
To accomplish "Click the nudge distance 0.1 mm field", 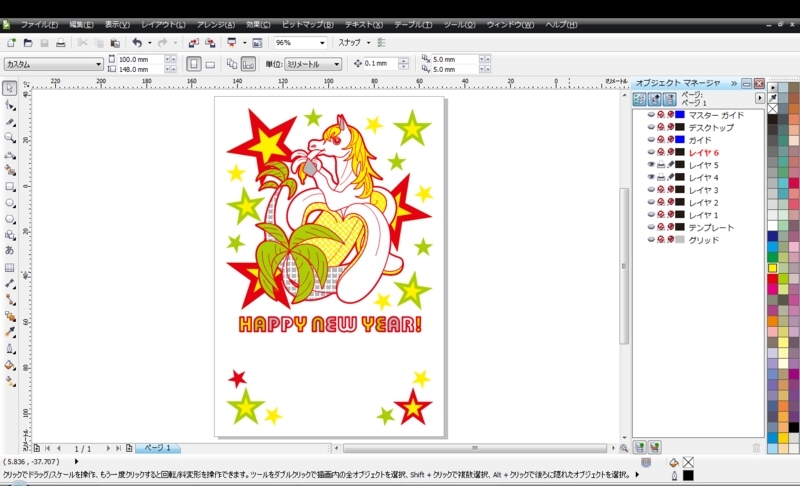I will tap(380, 64).
